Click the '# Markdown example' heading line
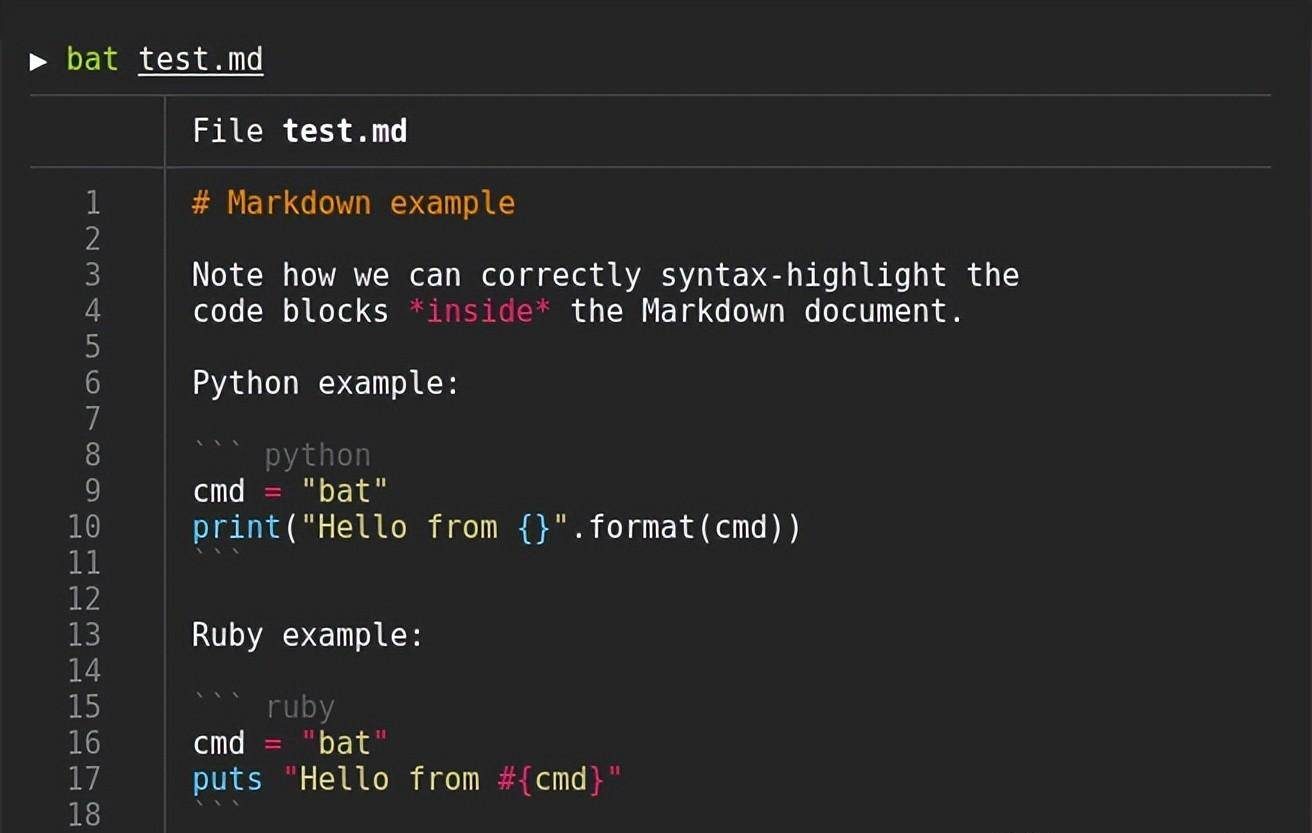Screen dimensions: 1312x833 (x=353, y=204)
